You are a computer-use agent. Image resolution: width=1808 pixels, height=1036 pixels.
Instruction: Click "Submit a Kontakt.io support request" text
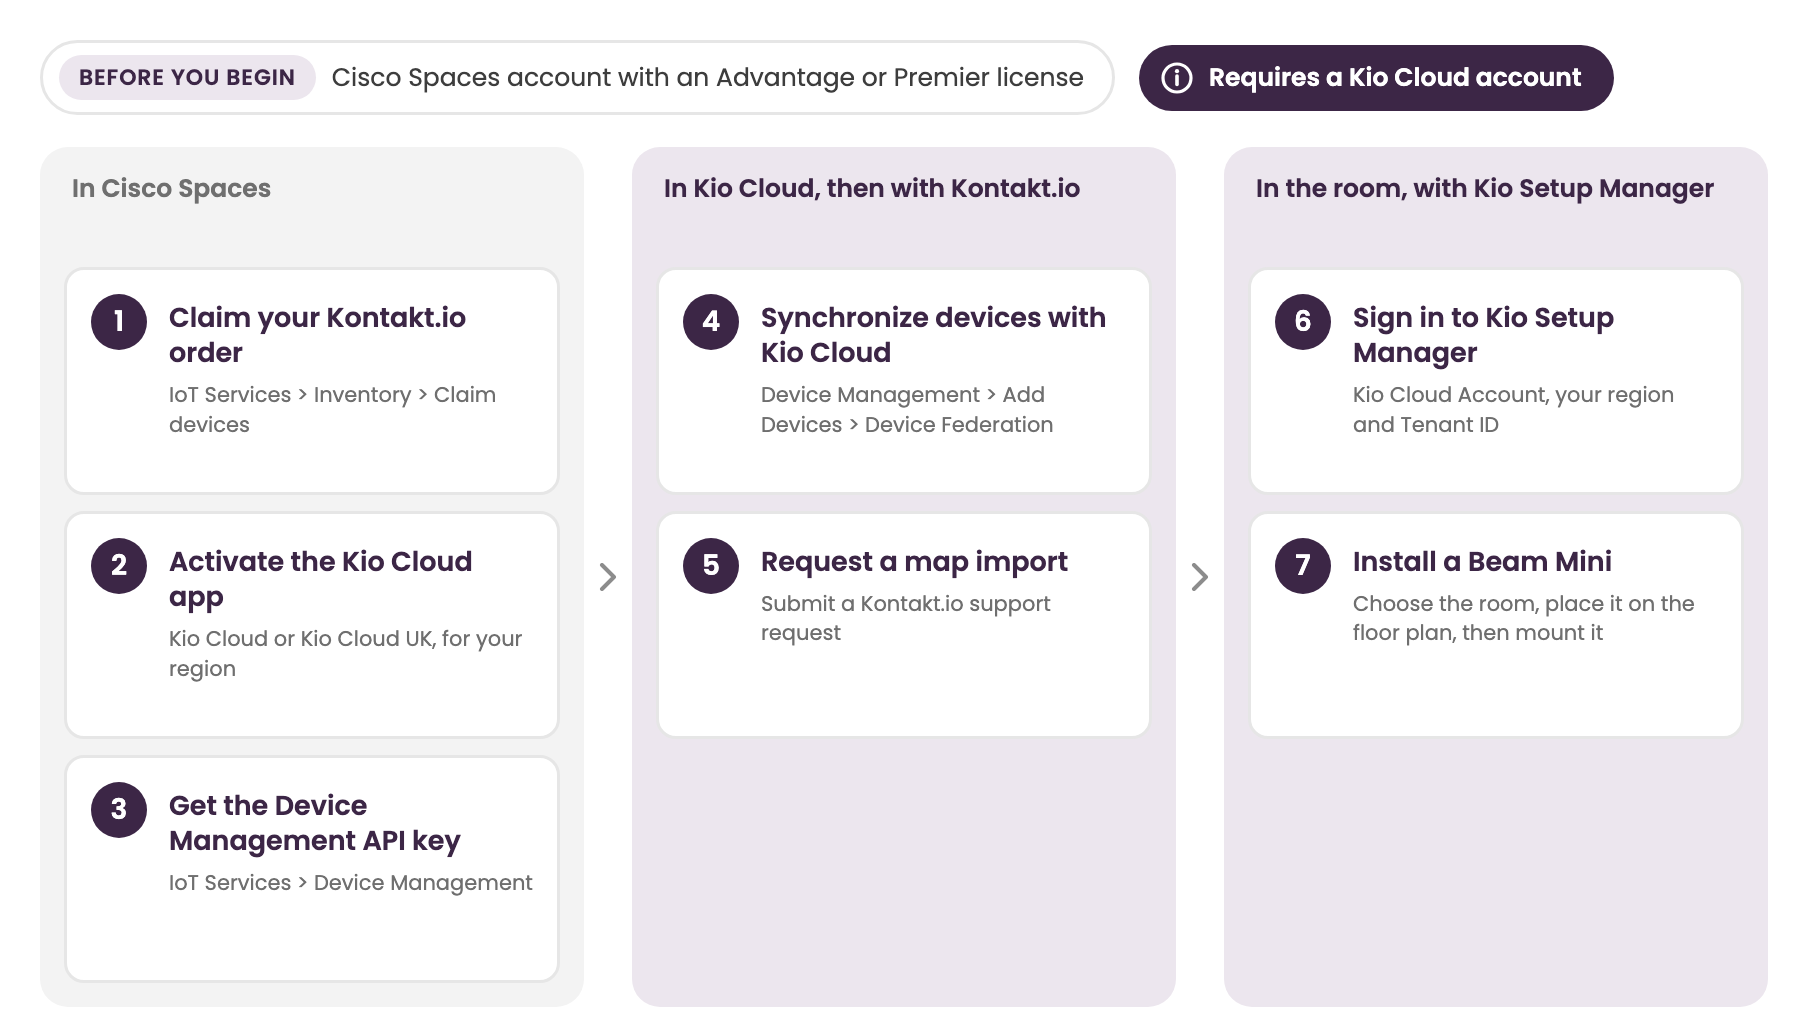[x=906, y=618]
